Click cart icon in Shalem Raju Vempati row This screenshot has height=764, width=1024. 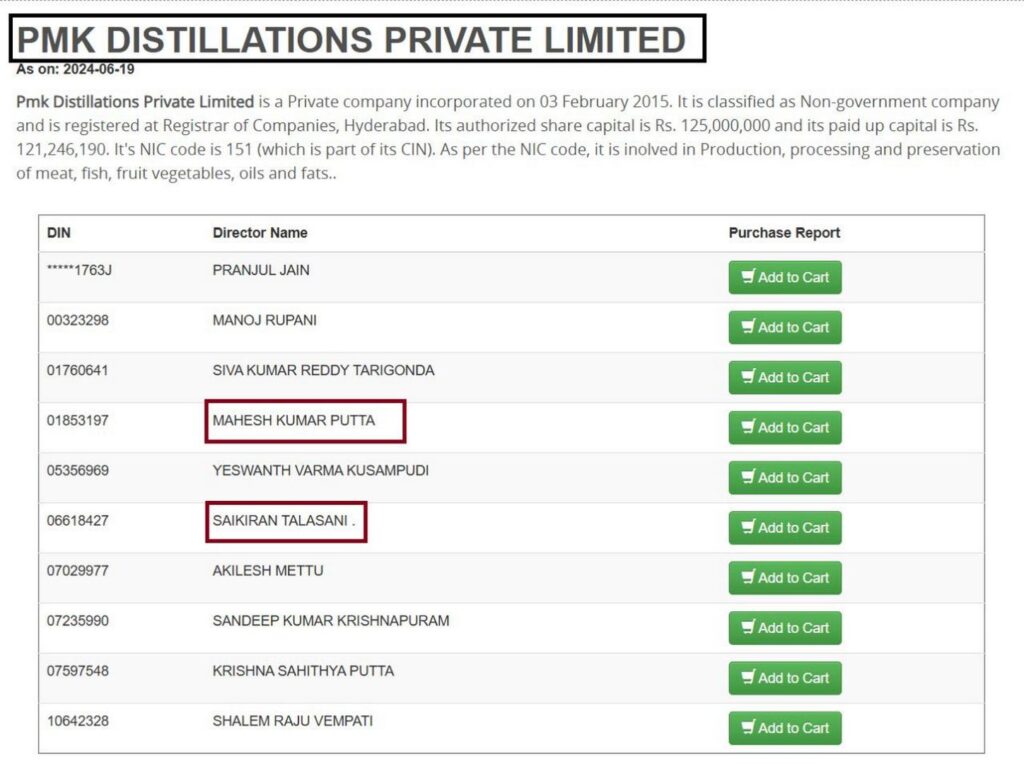[748, 727]
